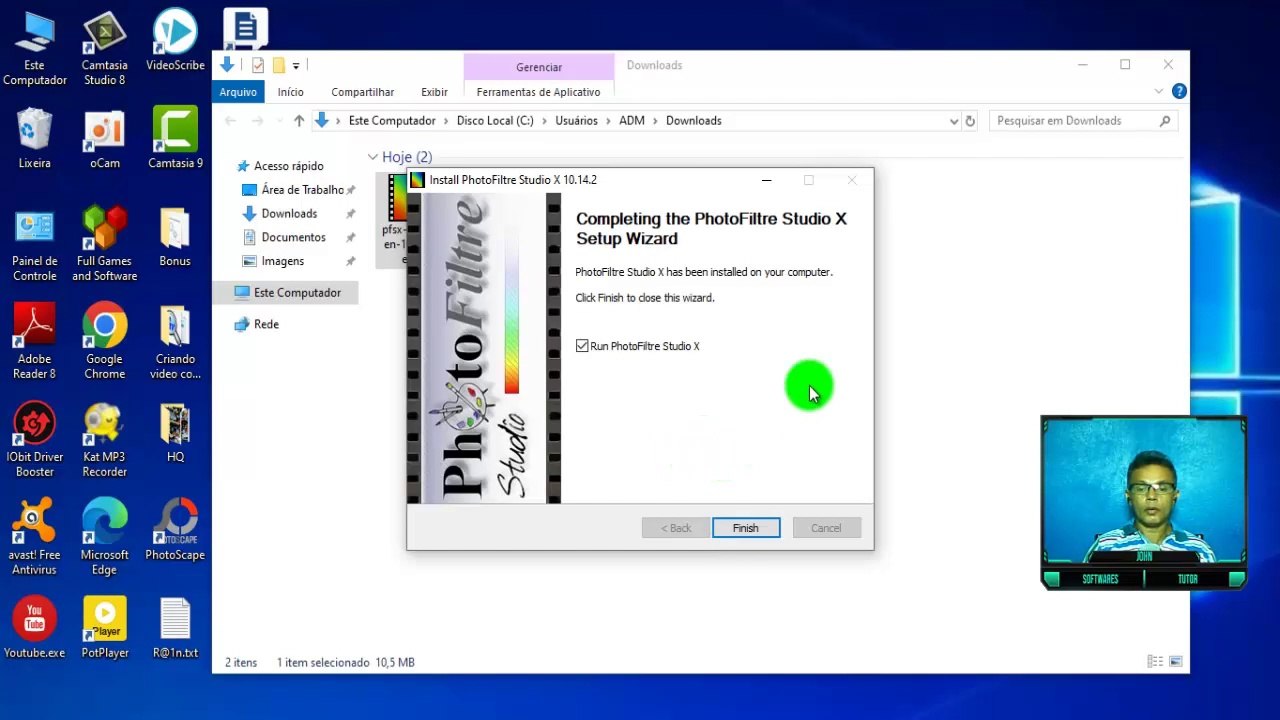The image size is (1280, 720).
Task: Open the Bonus folder on desktop
Action: click(175, 238)
